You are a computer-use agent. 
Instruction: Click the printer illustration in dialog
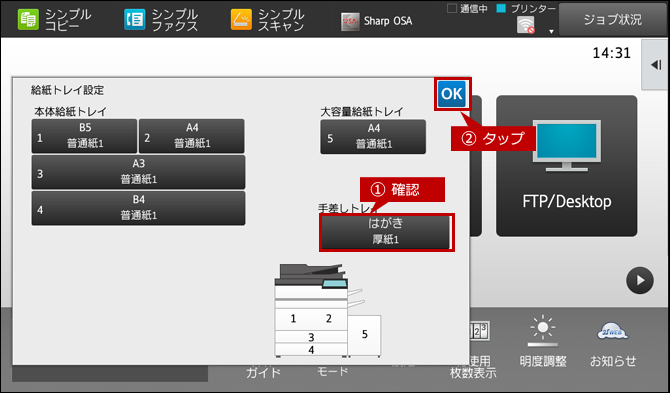point(328,310)
